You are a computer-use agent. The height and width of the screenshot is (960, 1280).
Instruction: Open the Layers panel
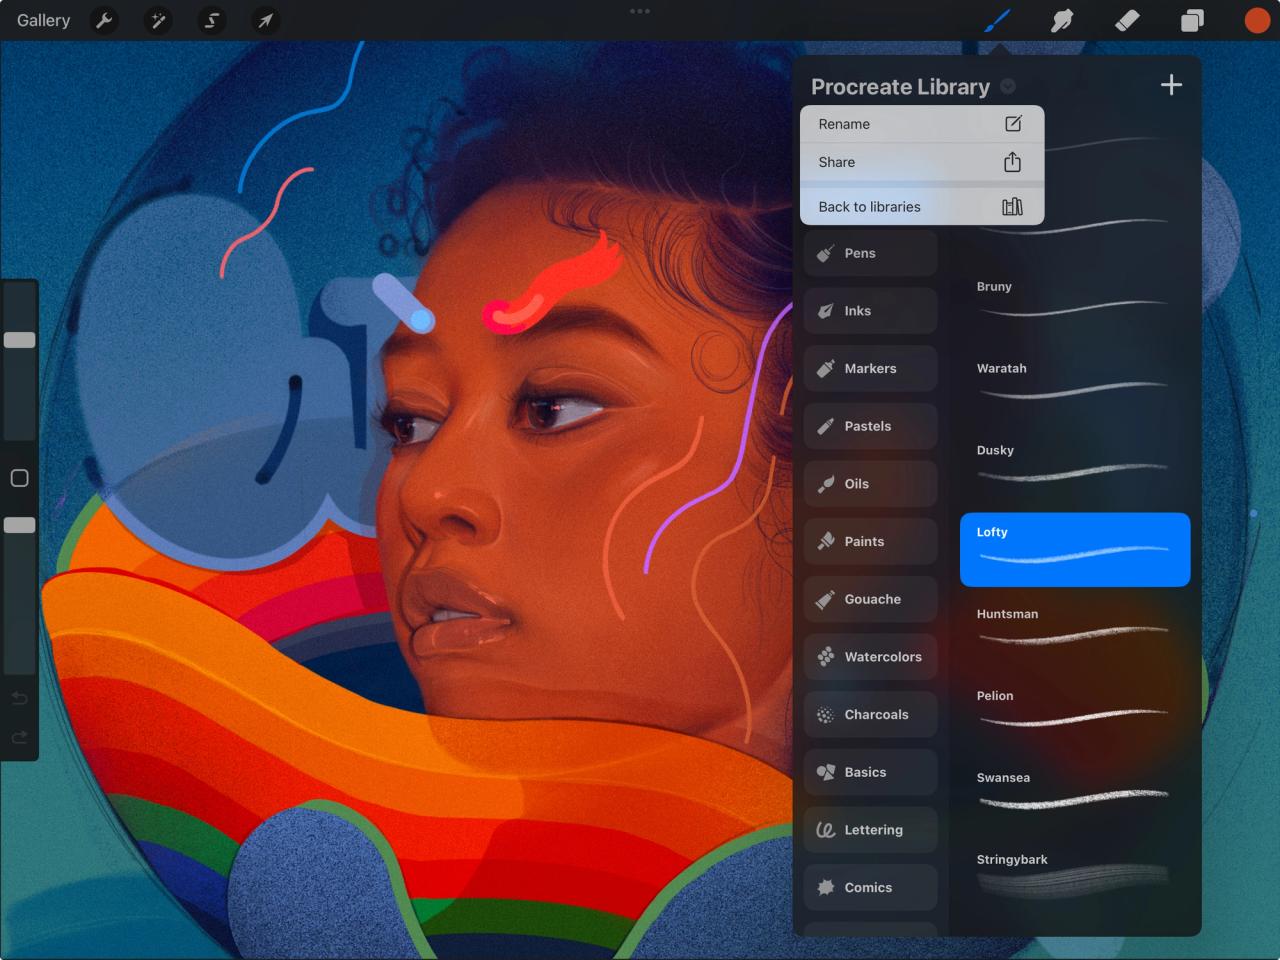(x=1192, y=20)
